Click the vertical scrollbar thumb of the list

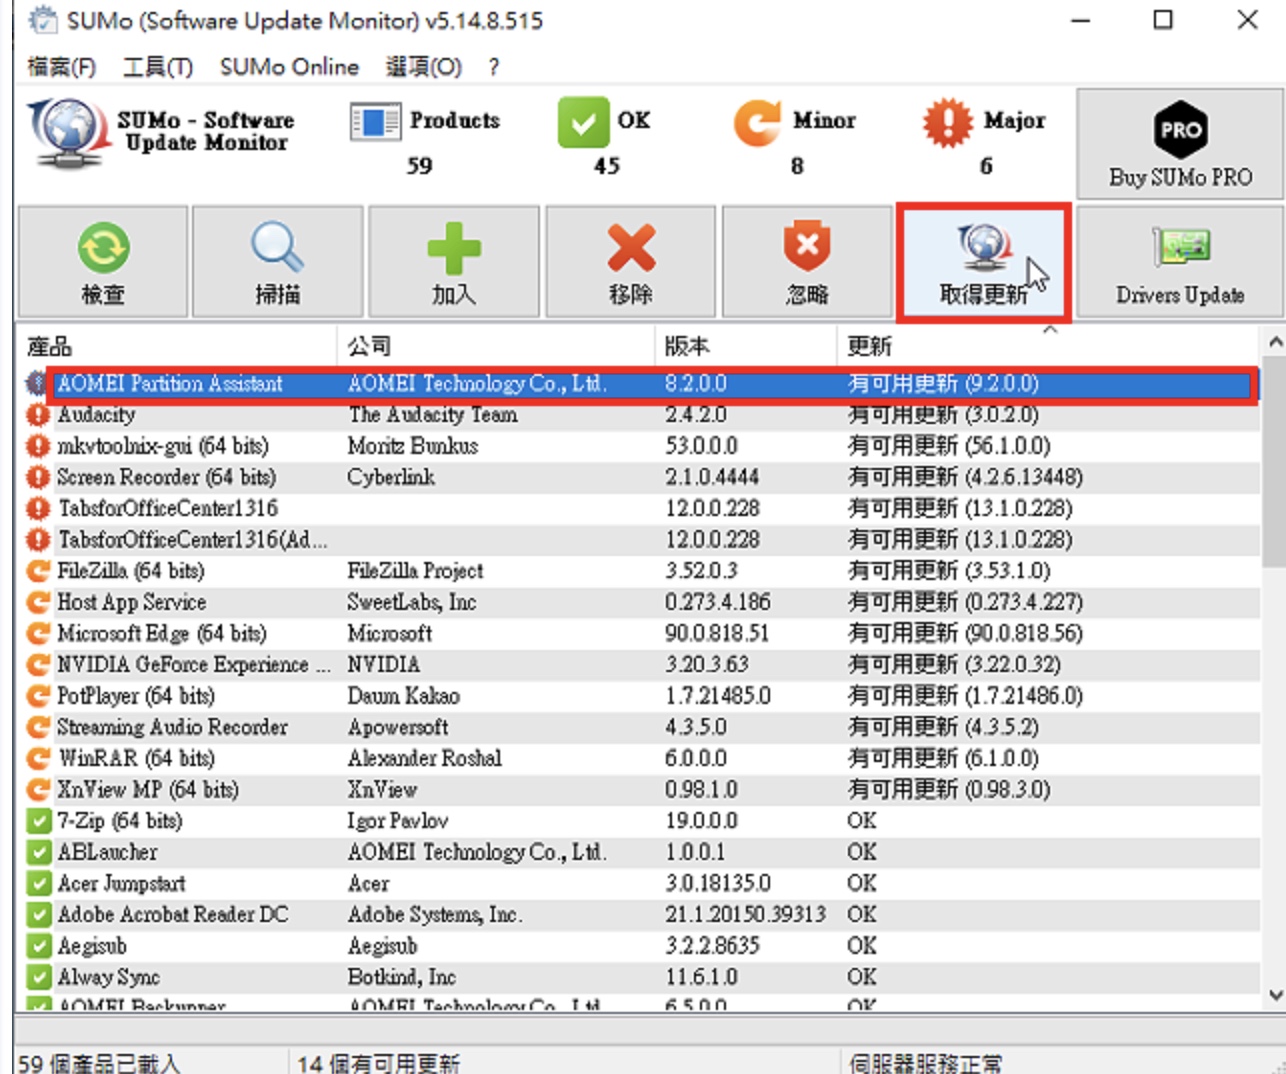pos(1274,463)
